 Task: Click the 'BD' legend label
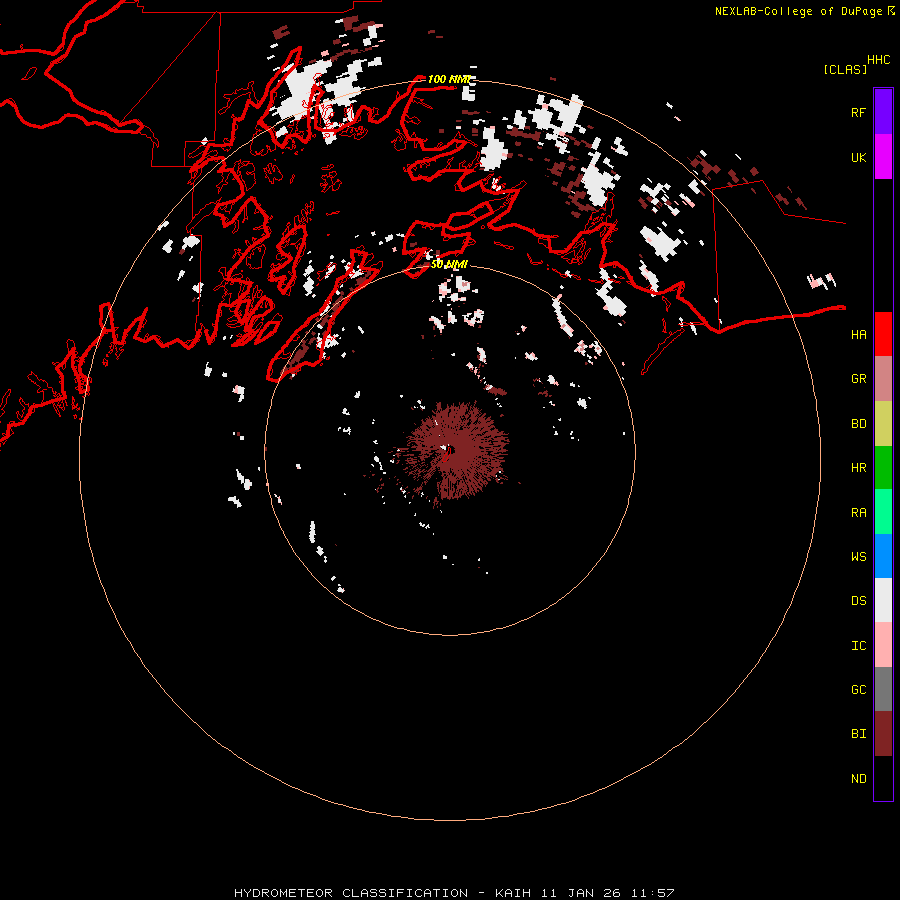[858, 424]
